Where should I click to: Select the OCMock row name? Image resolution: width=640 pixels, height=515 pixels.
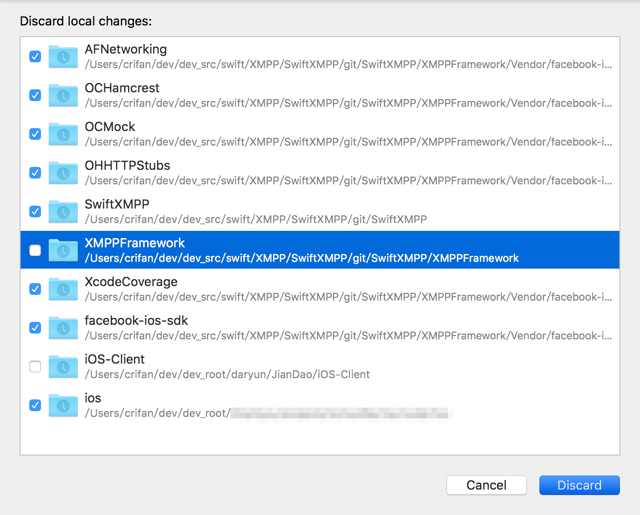(x=110, y=127)
